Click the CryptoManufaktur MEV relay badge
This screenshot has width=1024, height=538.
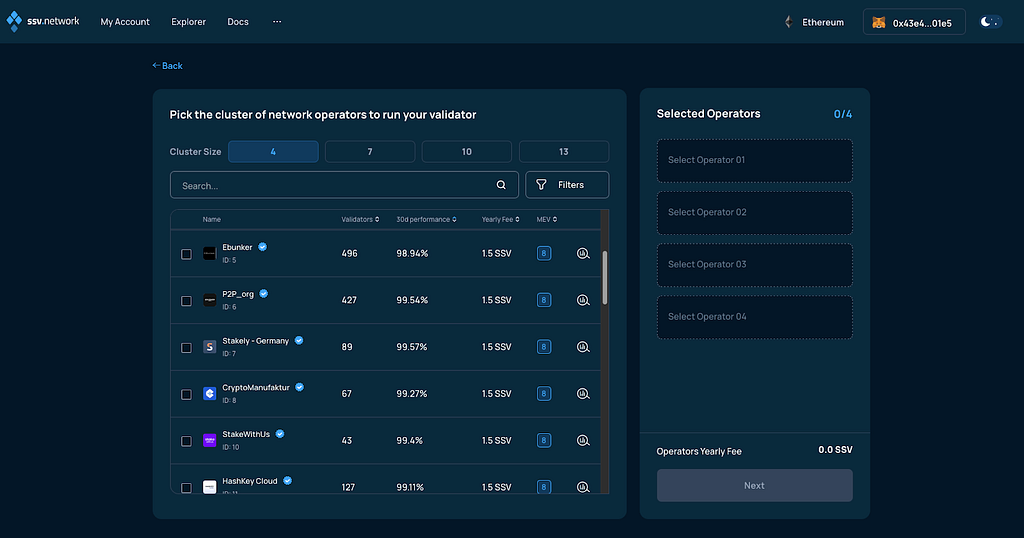(543, 394)
